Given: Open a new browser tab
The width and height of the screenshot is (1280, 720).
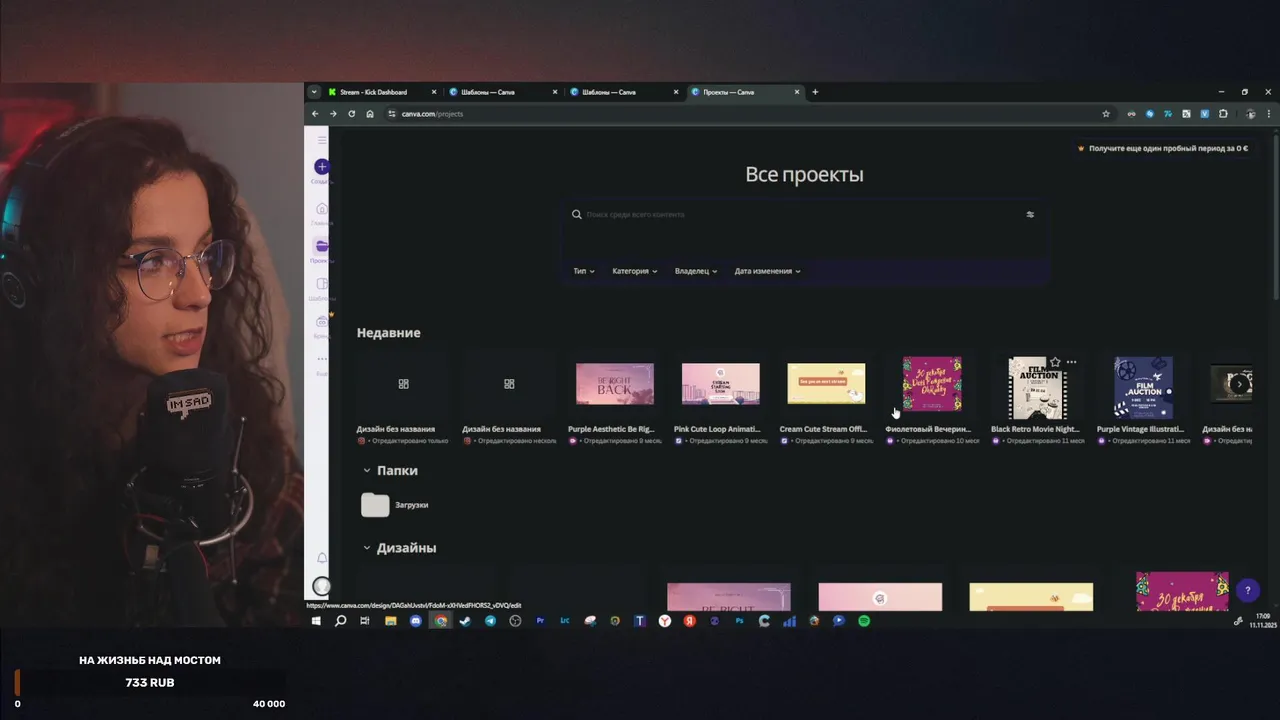Looking at the screenshot, I should coord(815,92).
